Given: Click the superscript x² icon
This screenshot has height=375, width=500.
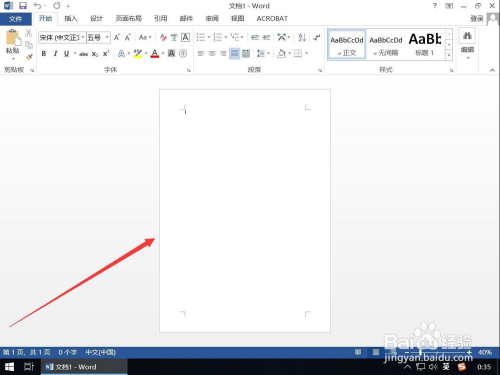Looking at the screenshot, I should point(106,54).
